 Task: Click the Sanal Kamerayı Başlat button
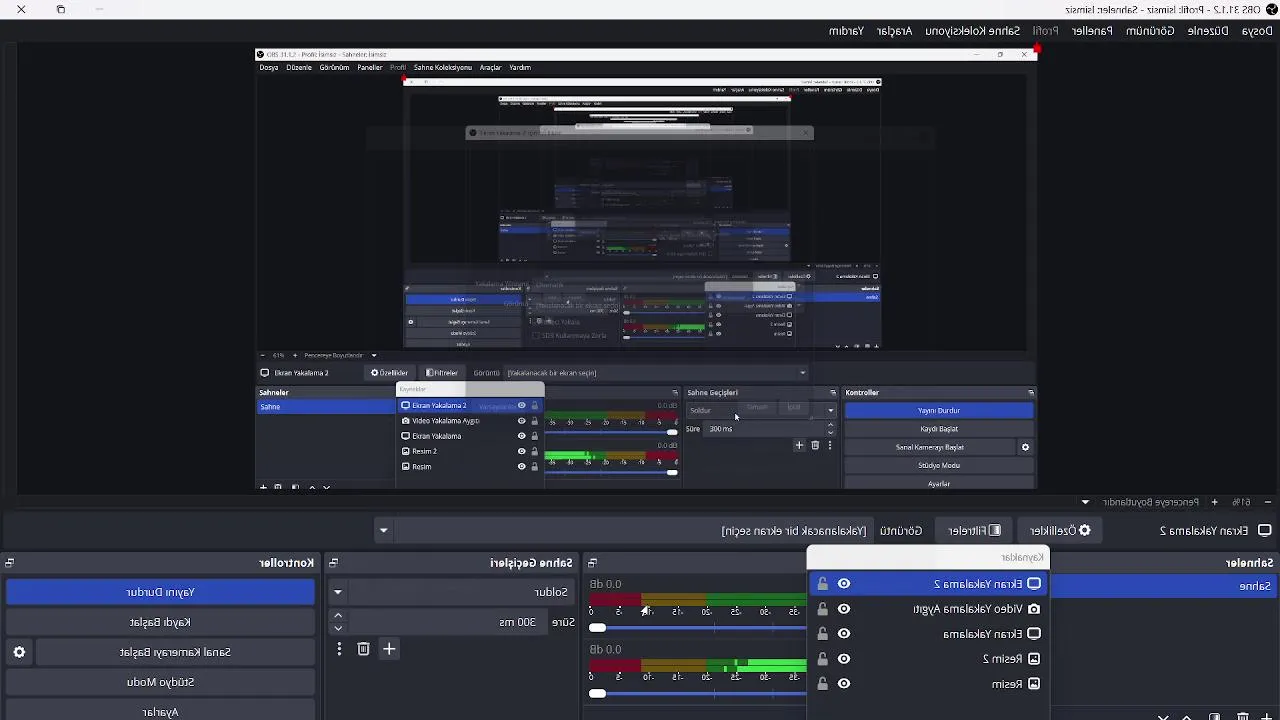pyautogui.click(x=175, y=652)
